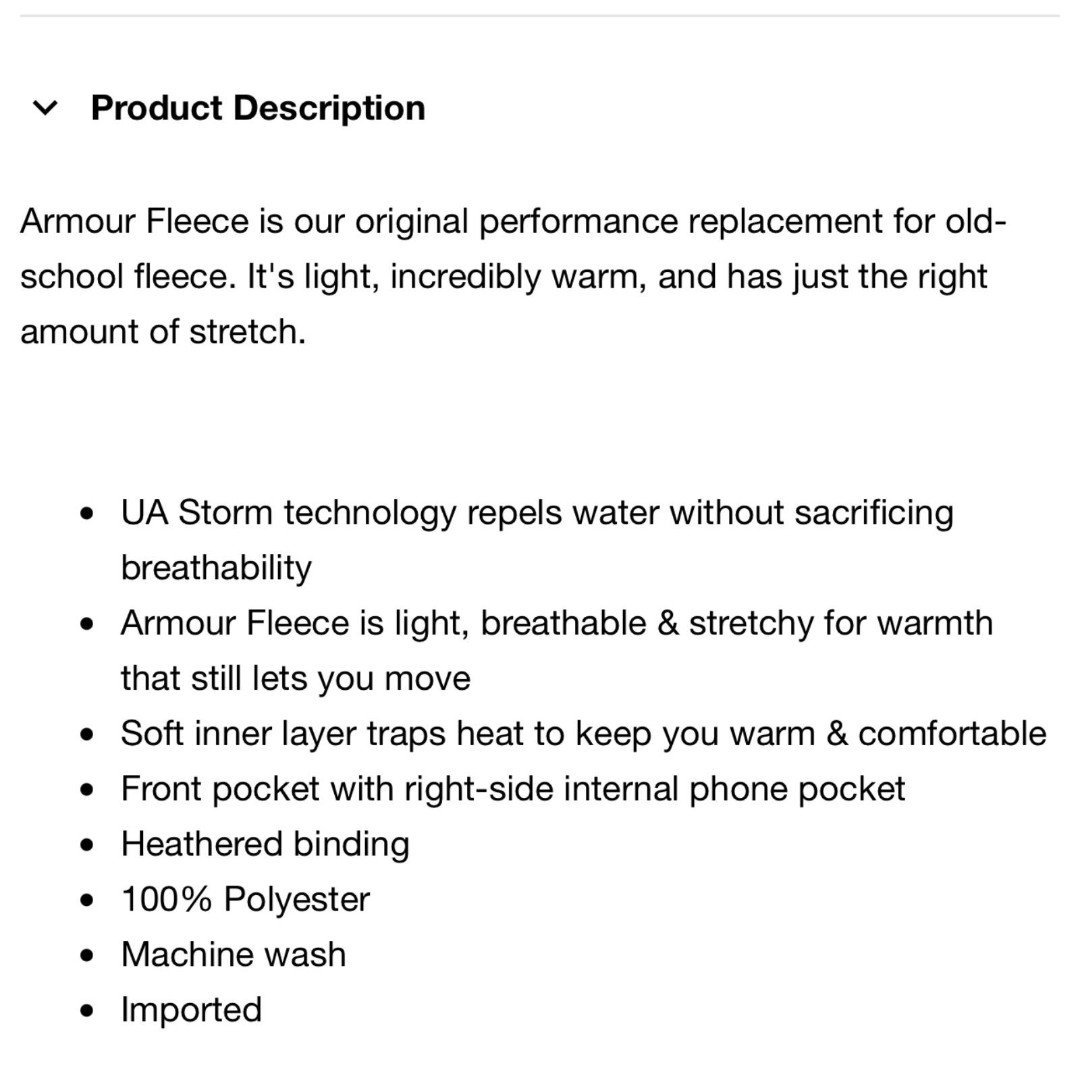The image size is (1080, 1080).
Task: Click the 100% Polyester bullet
Action: [x=245, y=900]
